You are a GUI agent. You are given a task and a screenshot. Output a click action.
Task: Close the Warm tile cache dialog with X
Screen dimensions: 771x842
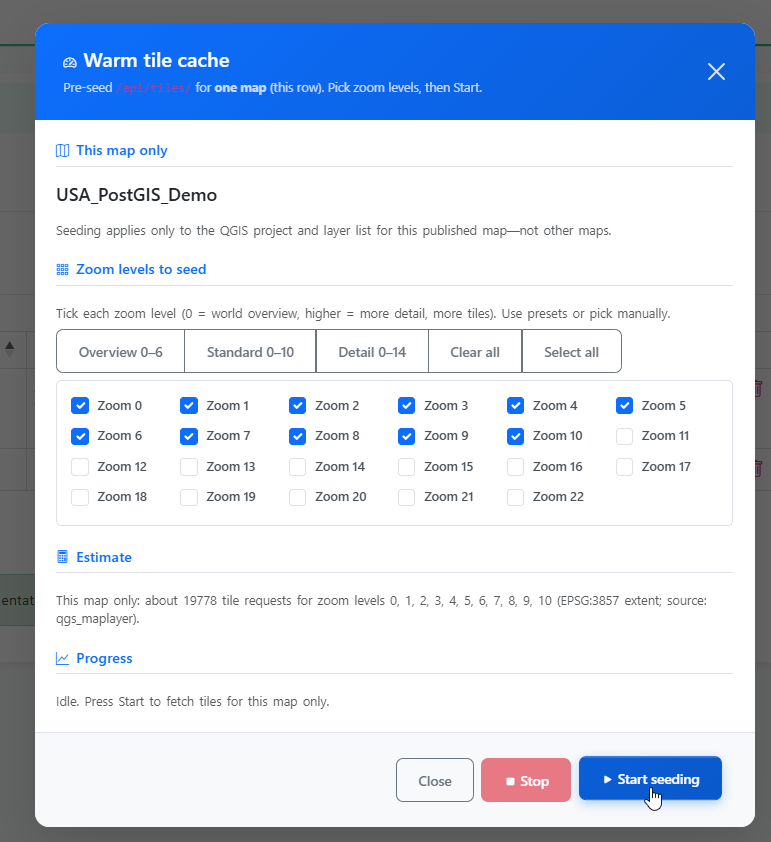(x=716, y=71)
